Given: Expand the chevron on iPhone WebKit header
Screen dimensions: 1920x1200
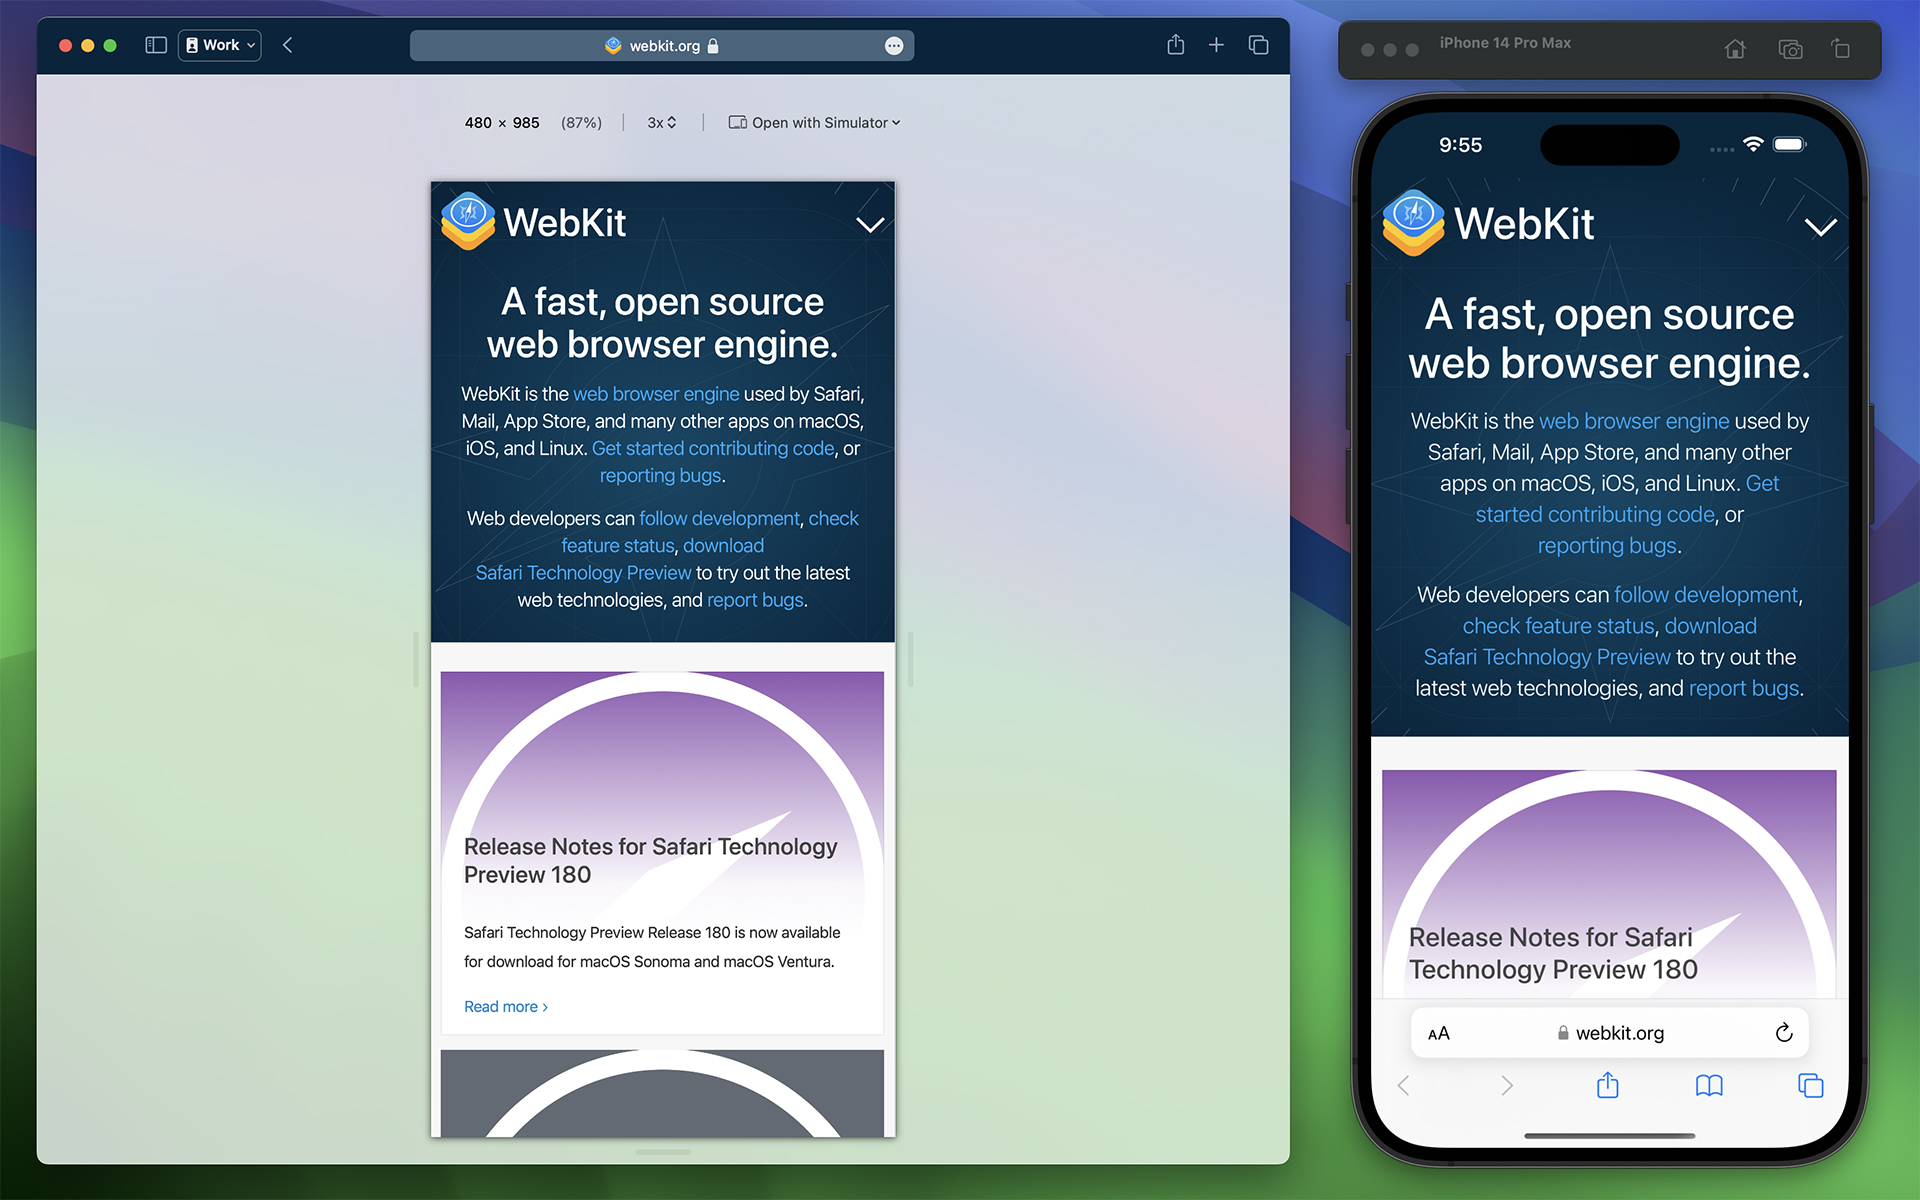Looking at the screenshot, I should click(x=1818, y=224).
